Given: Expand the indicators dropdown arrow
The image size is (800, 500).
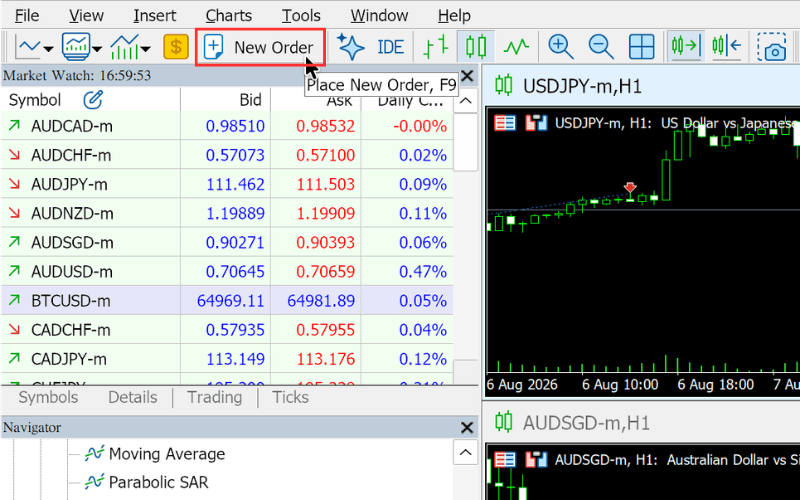Looking at the screenshot, I should click(145, 49).
